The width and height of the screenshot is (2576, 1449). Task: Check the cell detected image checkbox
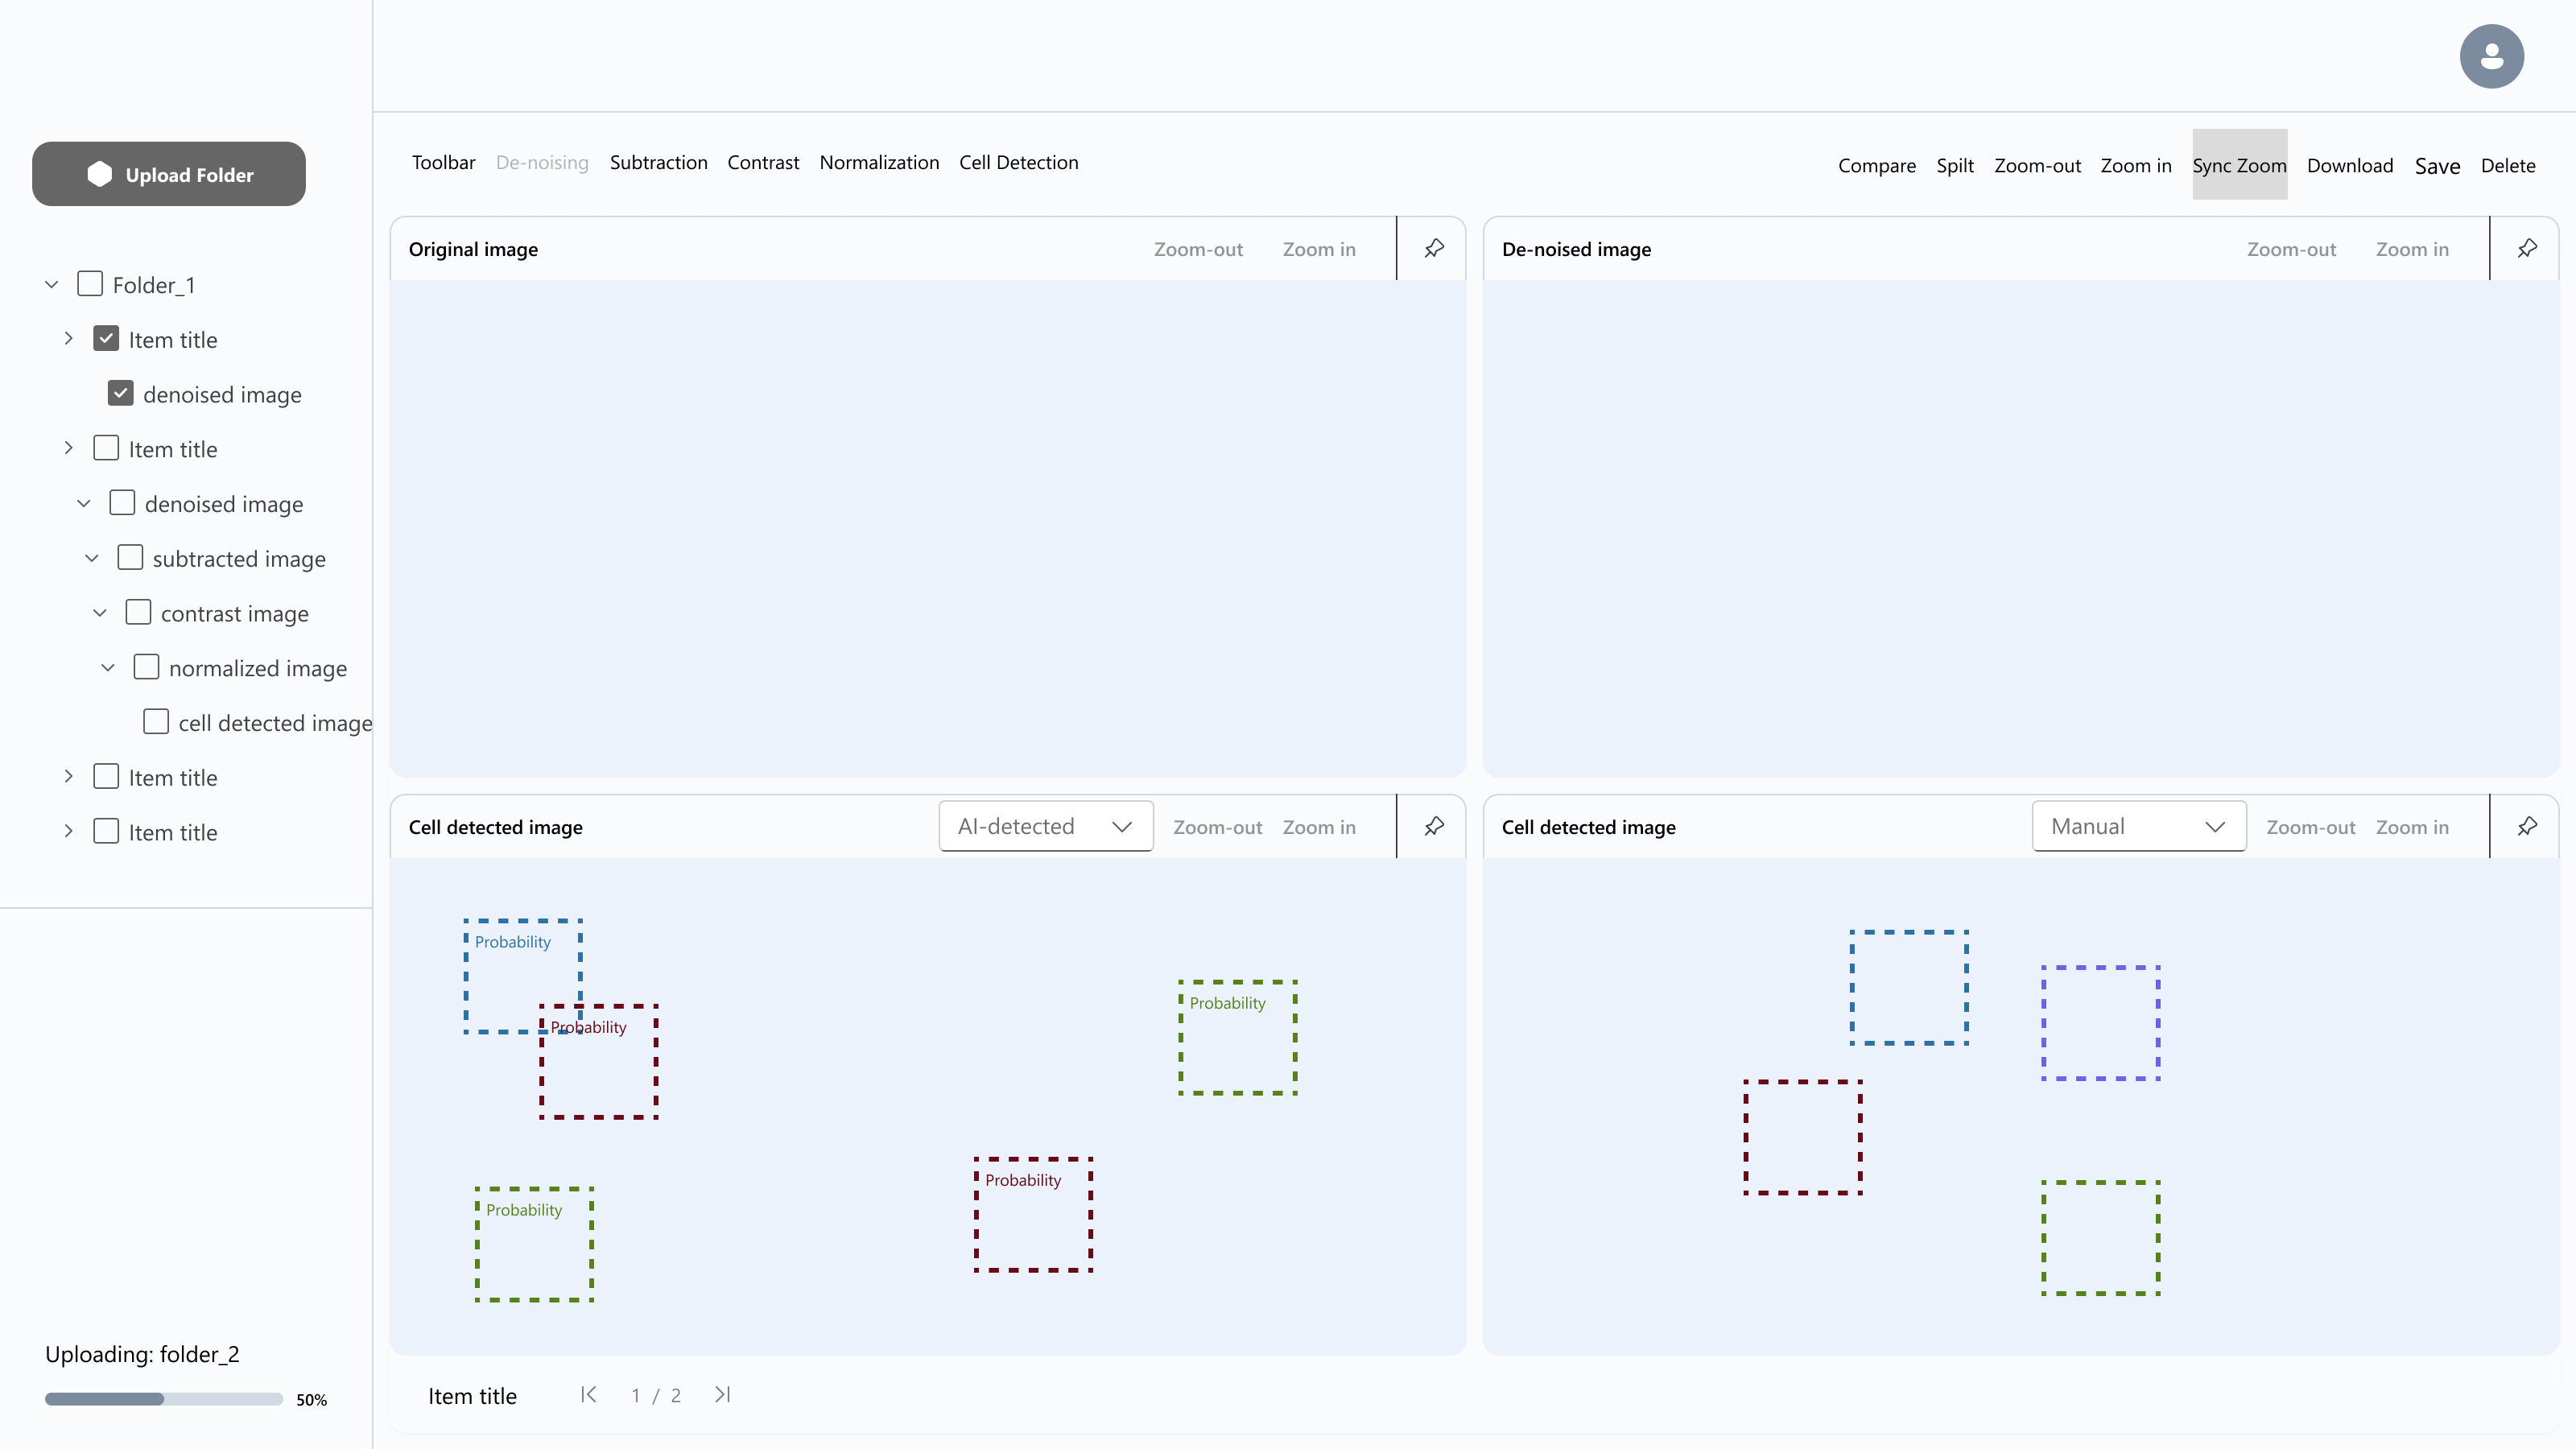(x=156, y=722)
